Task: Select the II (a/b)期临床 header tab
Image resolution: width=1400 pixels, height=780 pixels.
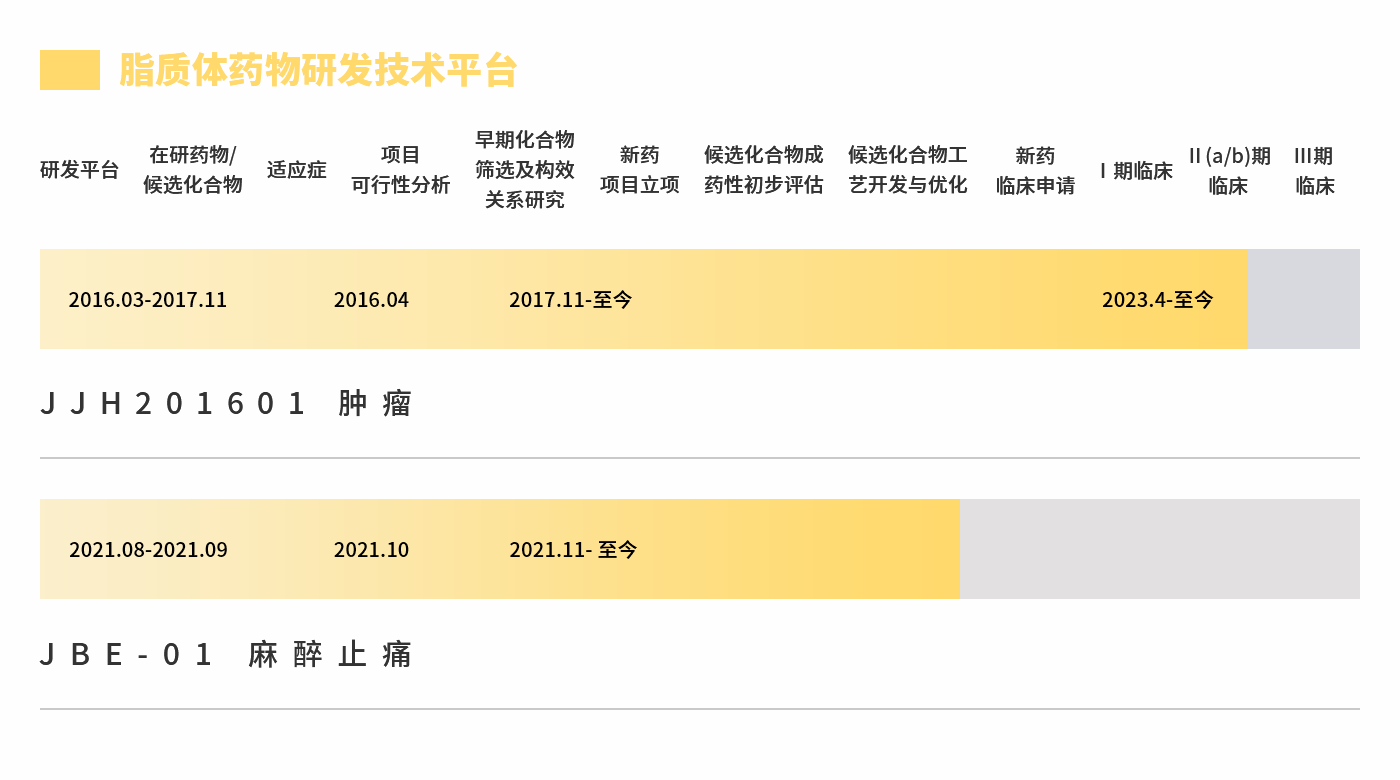Action: (x=1228, y=170)
